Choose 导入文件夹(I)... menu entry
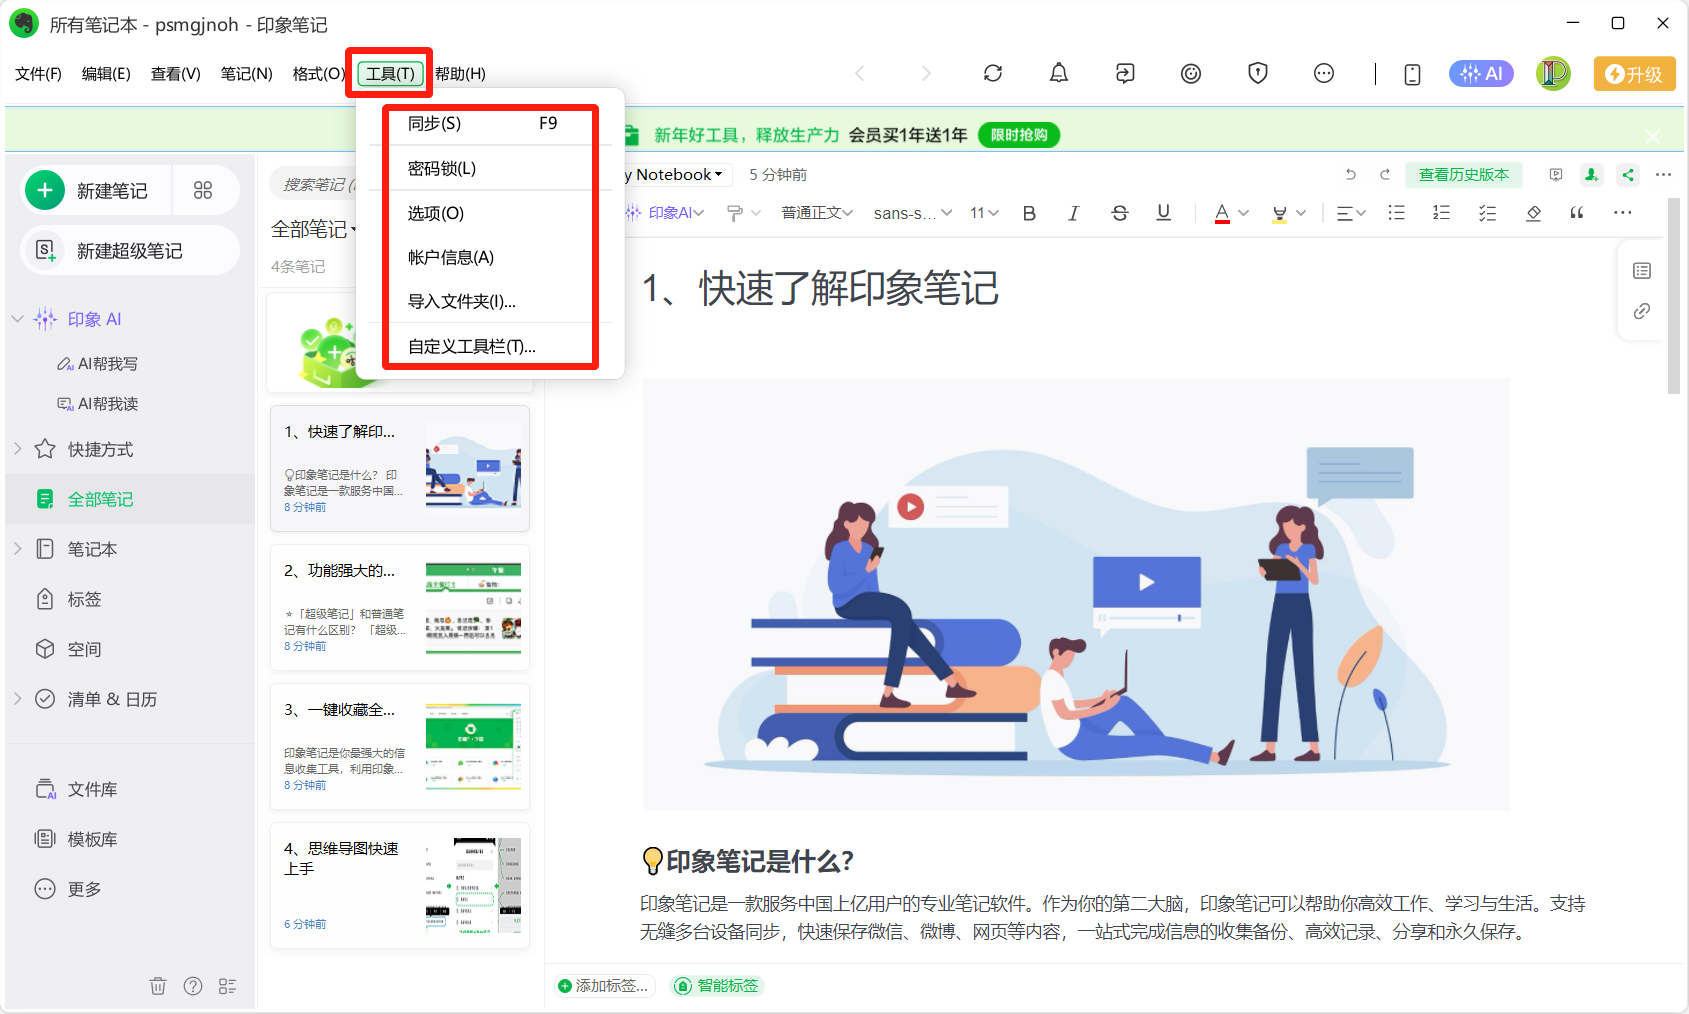 pyautogui.click(x=490, y=301)
